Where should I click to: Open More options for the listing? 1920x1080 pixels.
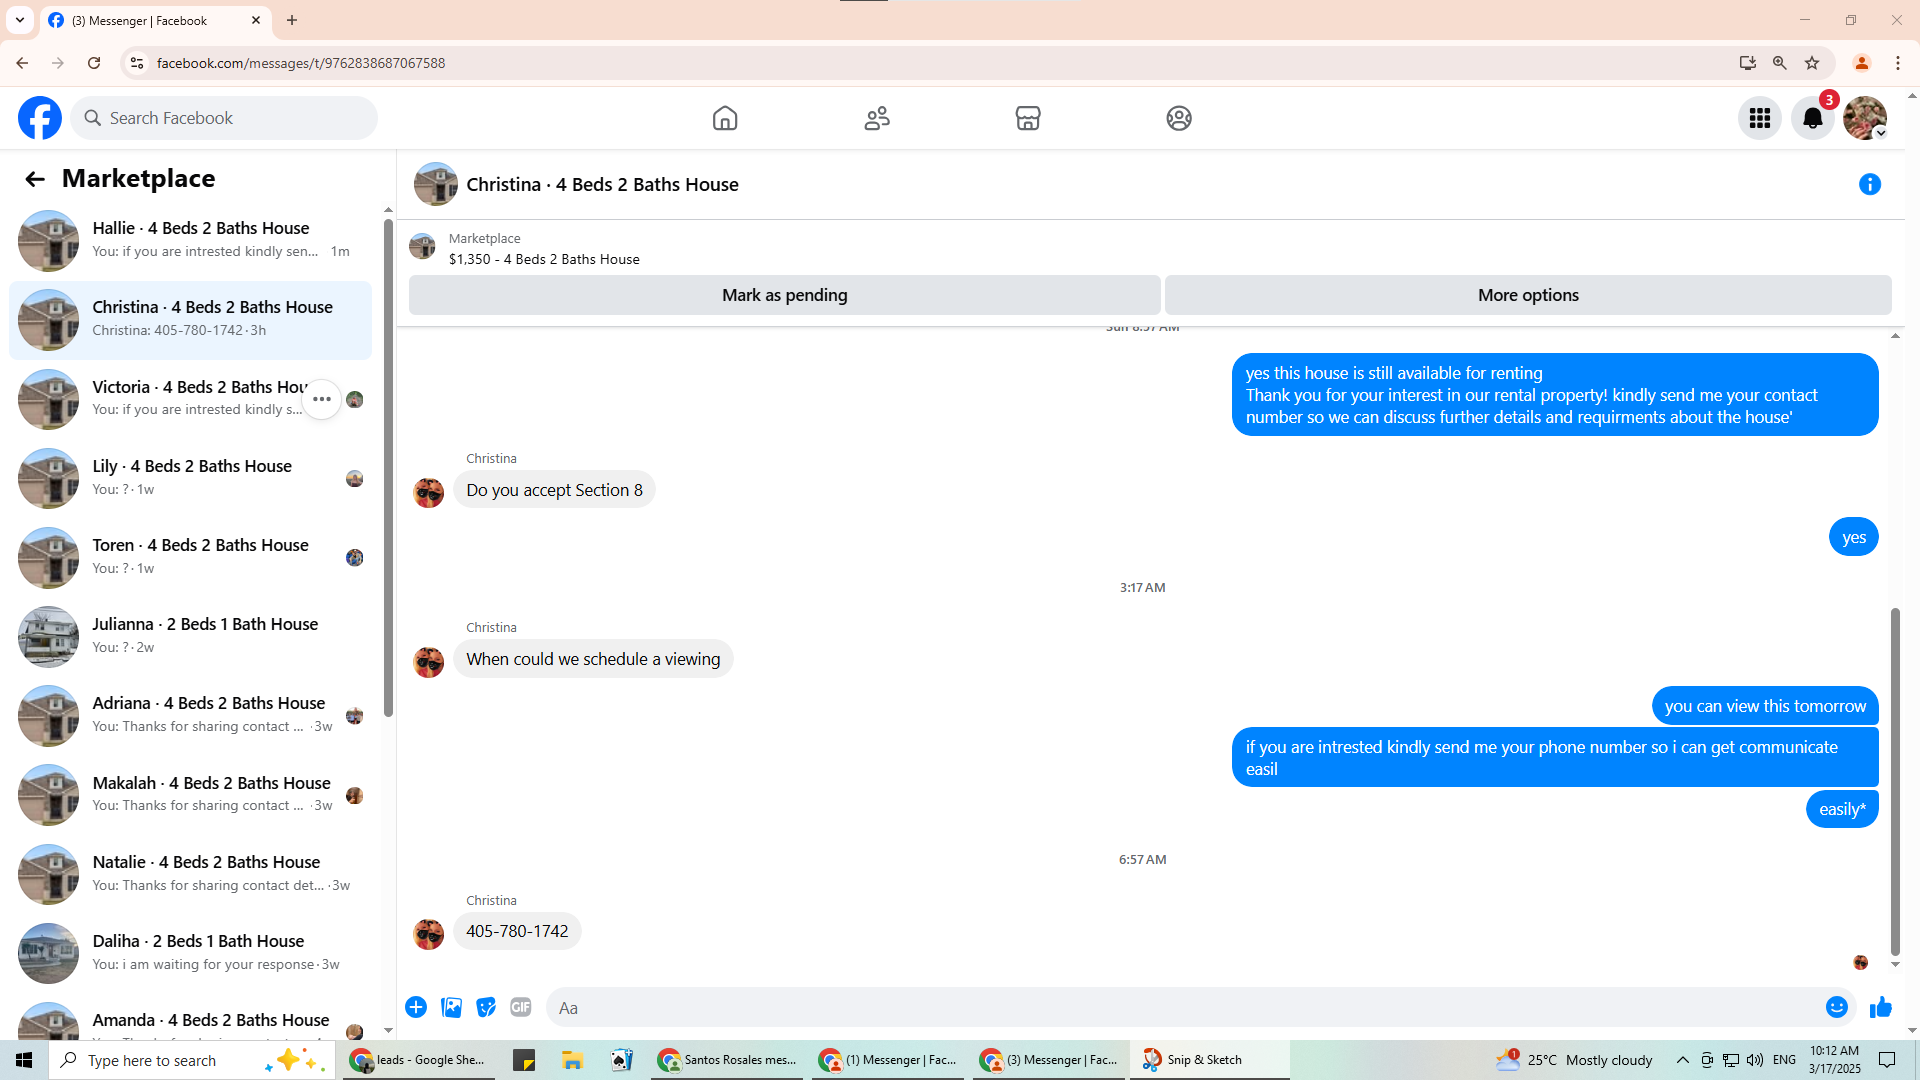(1528, 295)
